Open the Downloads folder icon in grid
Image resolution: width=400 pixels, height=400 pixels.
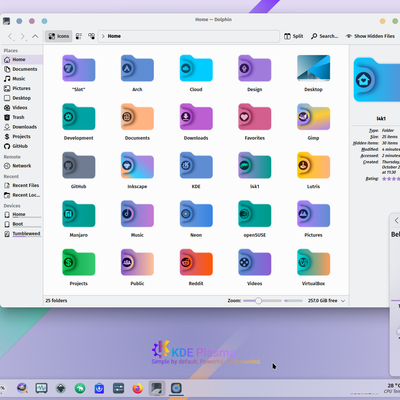click(196, 117)
